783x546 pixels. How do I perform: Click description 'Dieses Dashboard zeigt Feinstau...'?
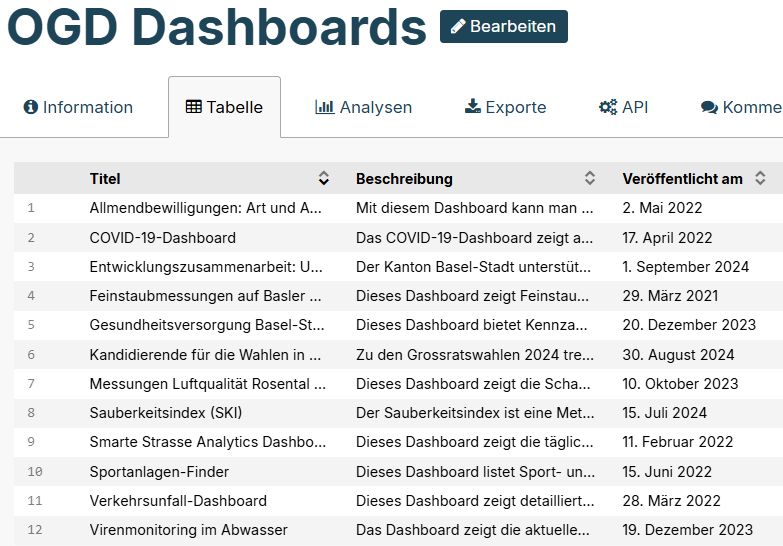click(472, 296)
